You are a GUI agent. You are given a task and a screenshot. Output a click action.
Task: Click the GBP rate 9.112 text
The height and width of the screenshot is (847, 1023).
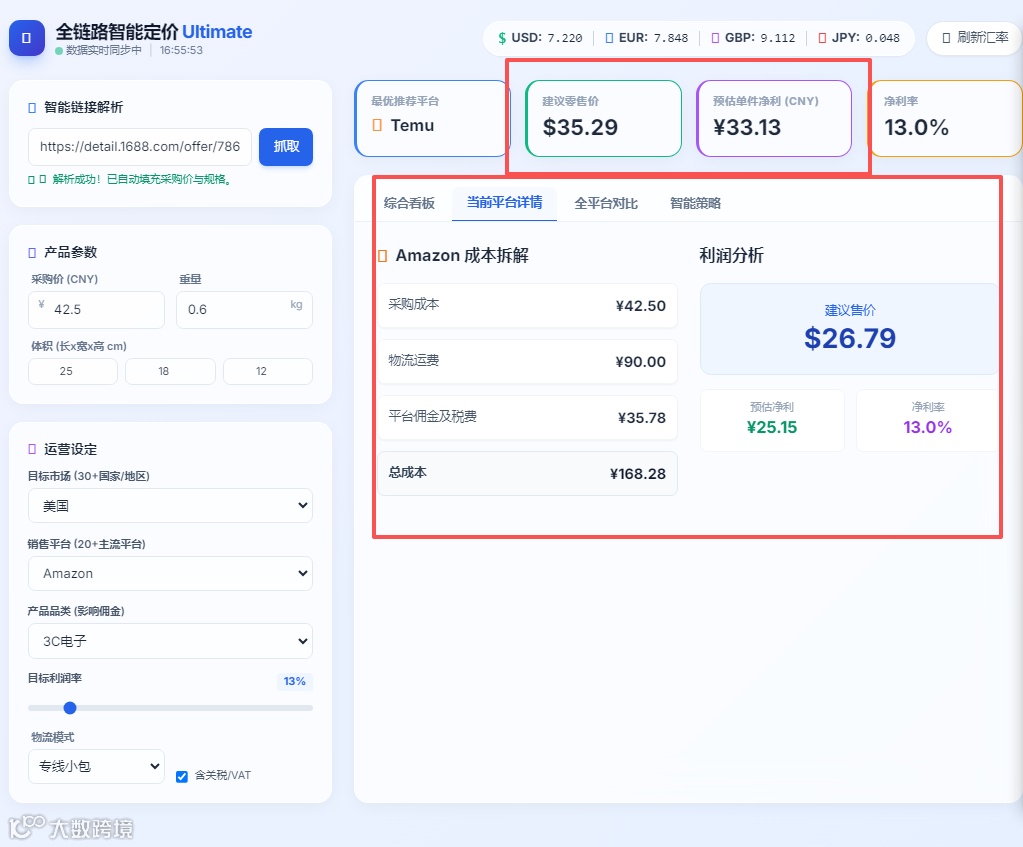778,38
